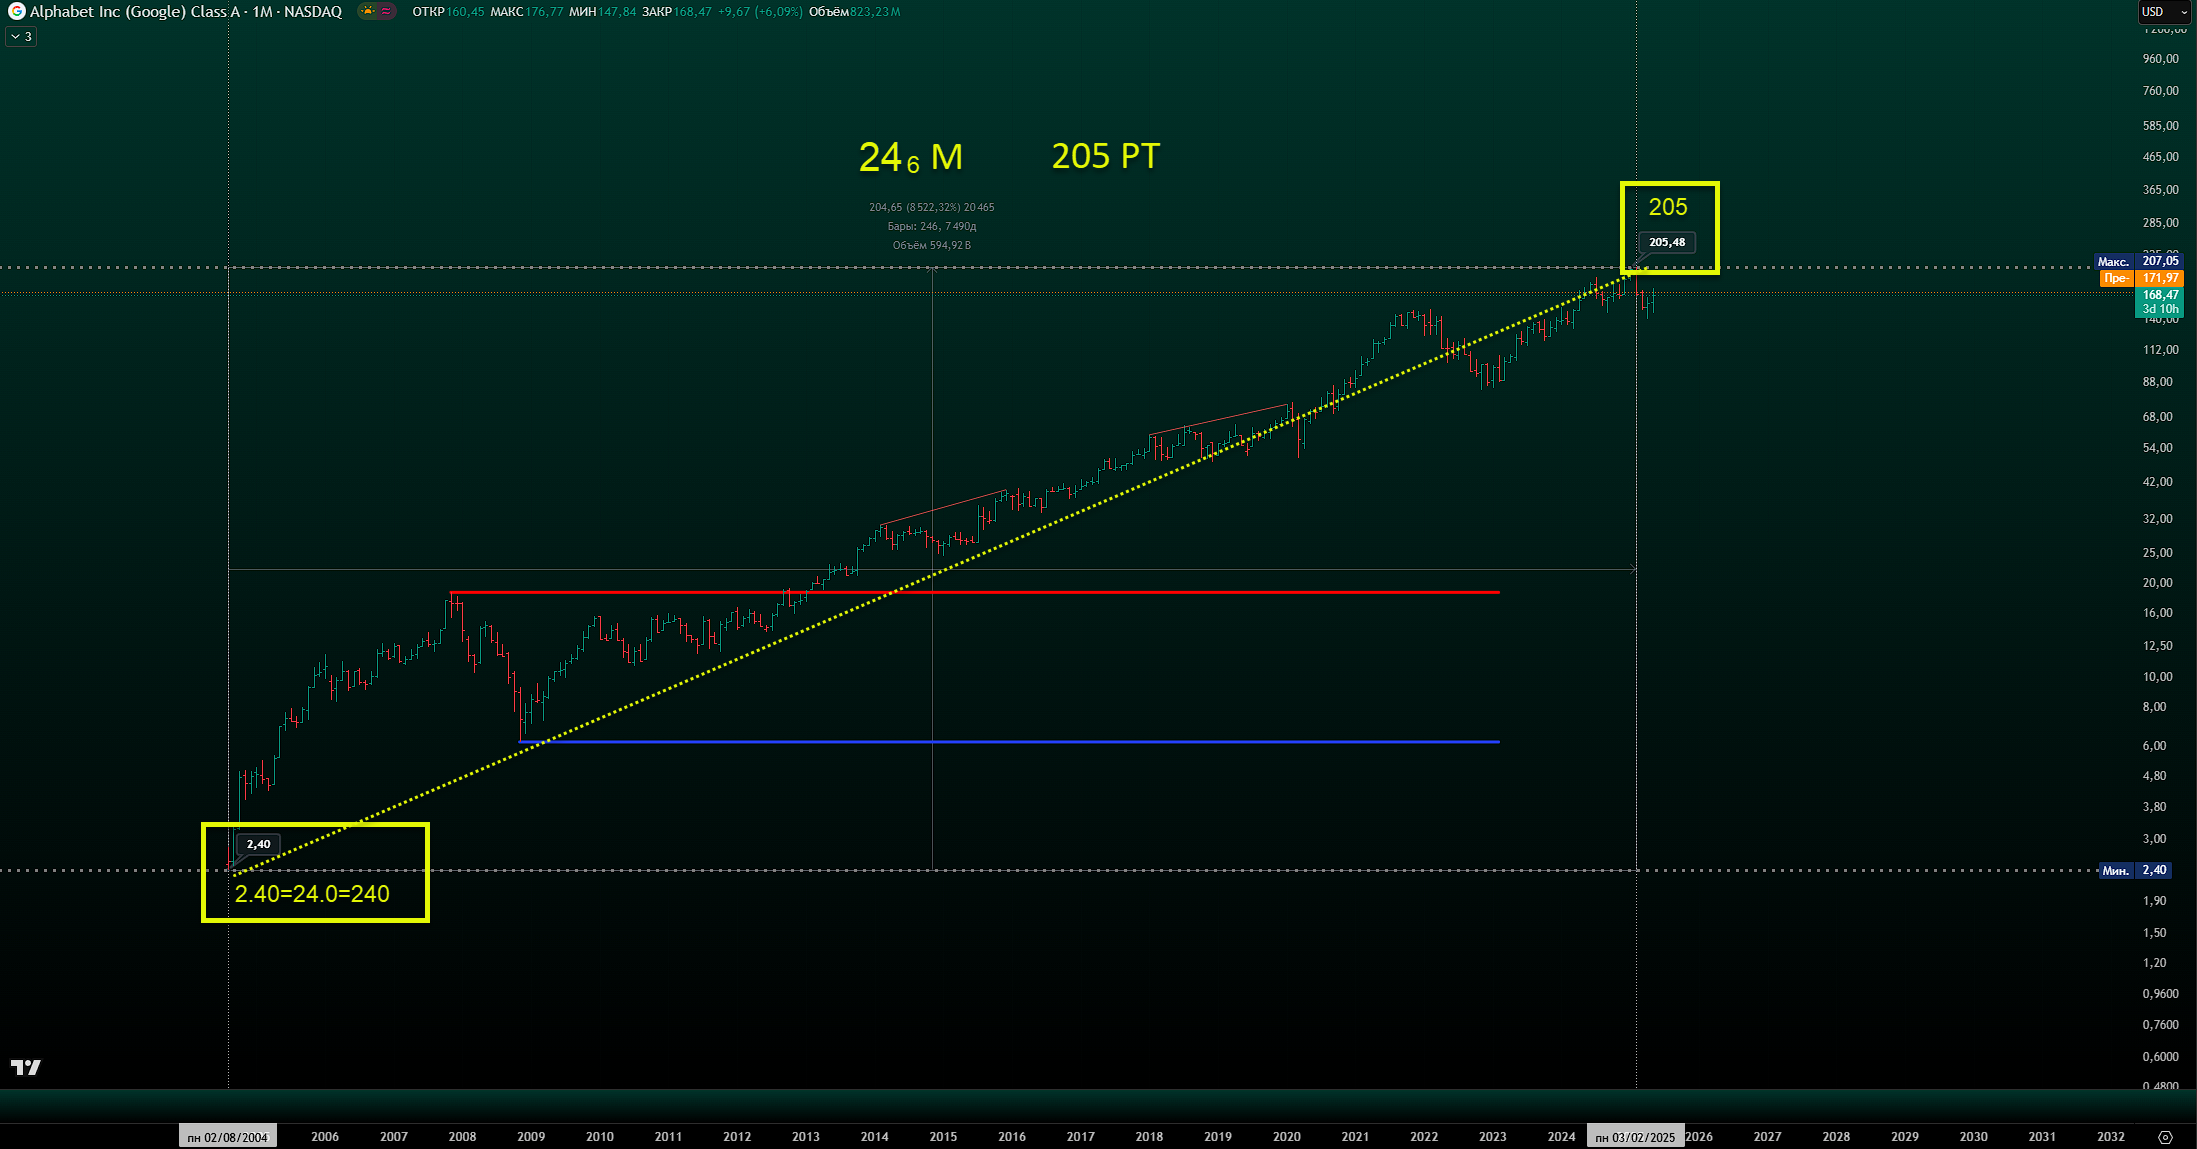Select the yellow '205' text in the box
Image resolution: width=2197 pixels, height=1149 pixels.
point(1668,207)
